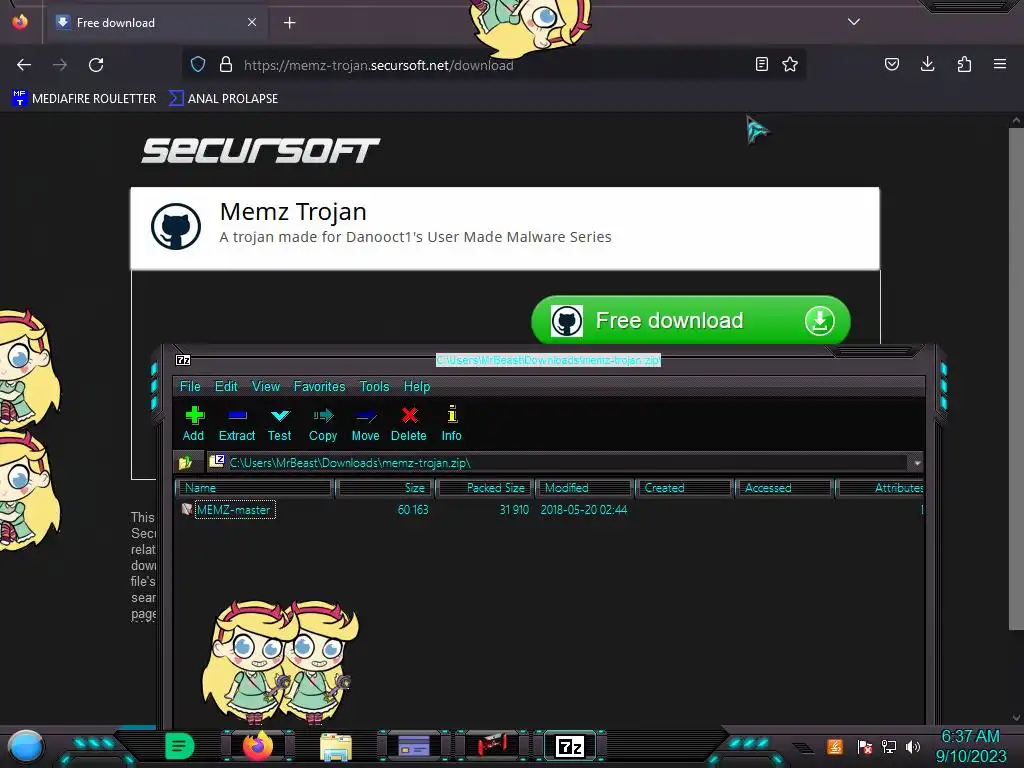Bookmark this page with the star
The height and width of the screenshot is (768, 1024).
pos(790,64)
